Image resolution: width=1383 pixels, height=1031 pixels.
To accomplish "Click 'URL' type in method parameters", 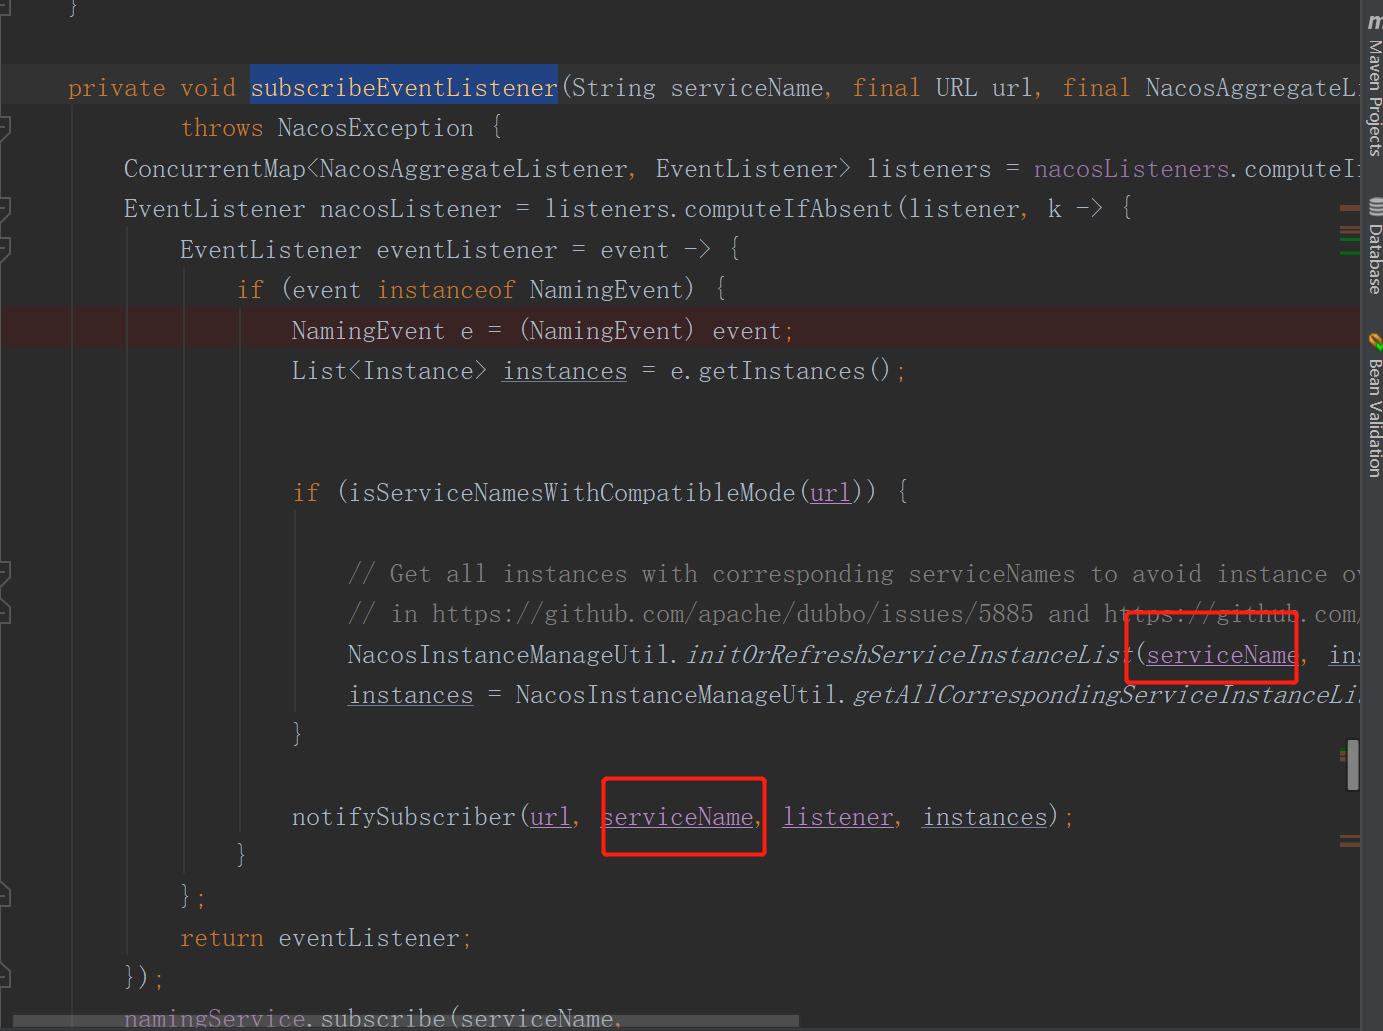I will point(957,88).
